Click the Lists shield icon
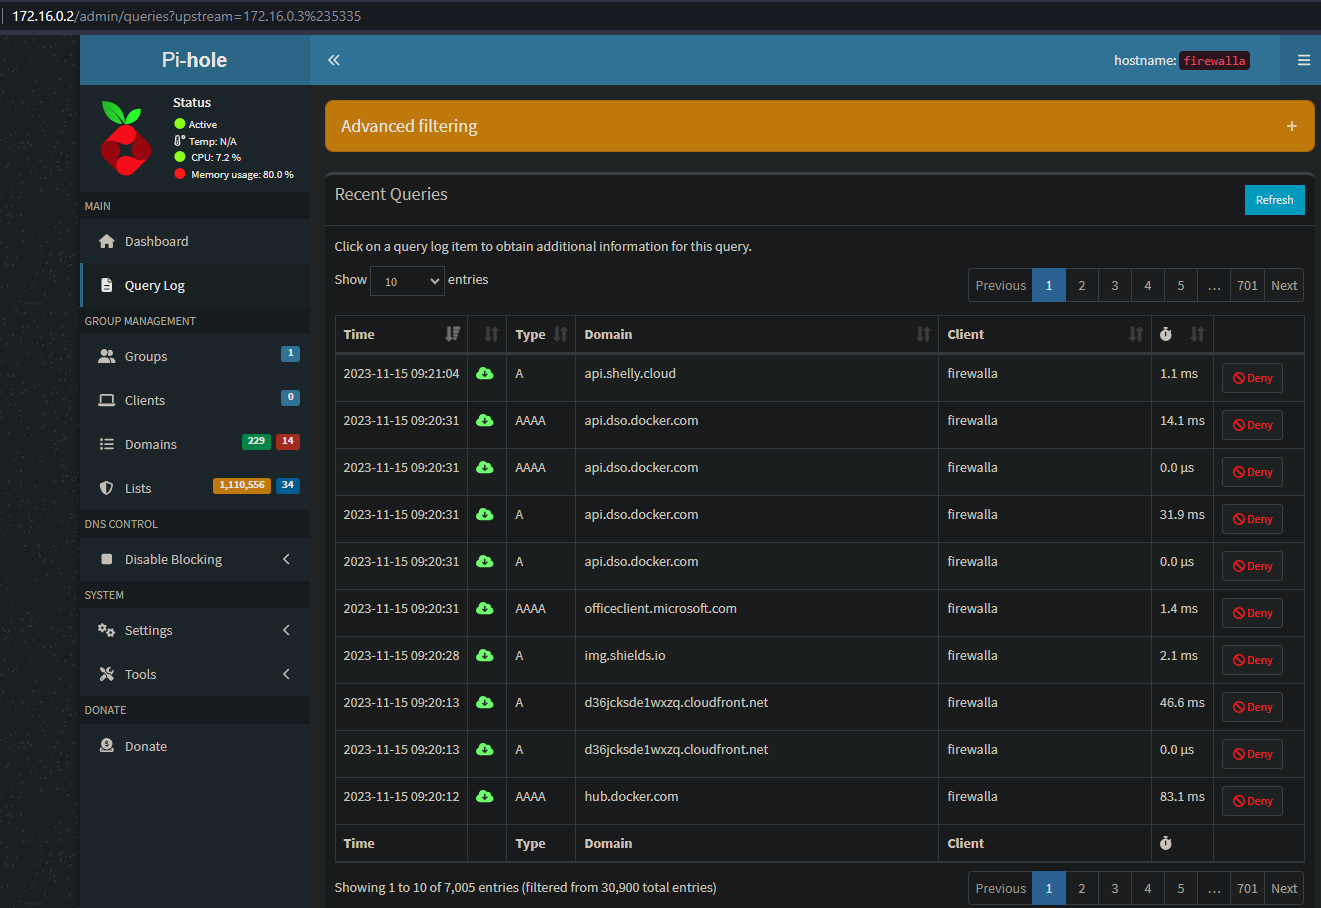Viewport: 1321px width, 908px height. pyautogui.click(x=106, y=488)
